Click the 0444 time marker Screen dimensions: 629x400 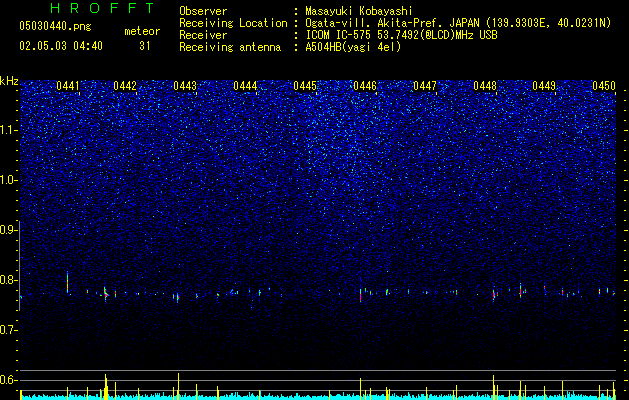[245, 86]
